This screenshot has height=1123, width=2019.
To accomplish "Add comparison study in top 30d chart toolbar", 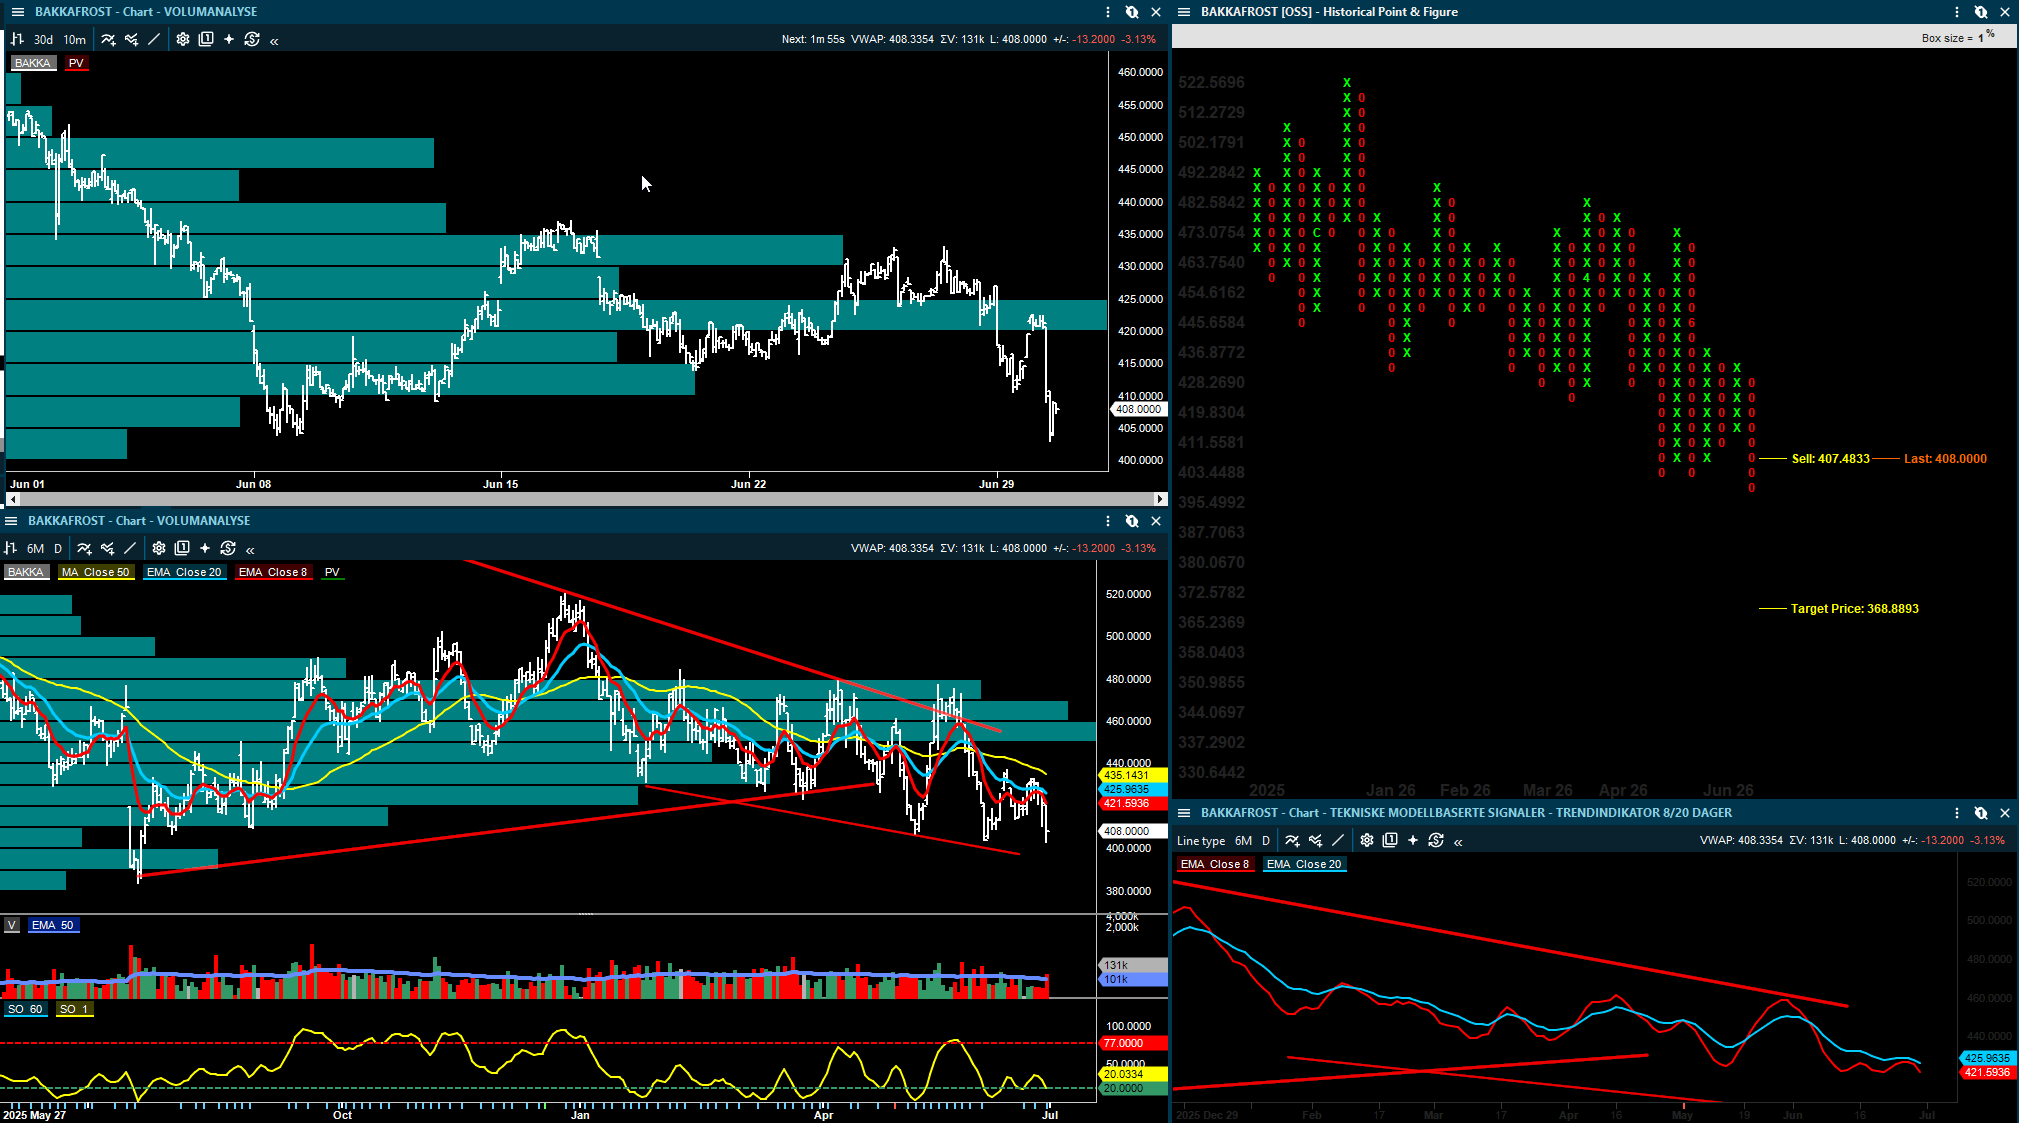I will coord(131,39).
